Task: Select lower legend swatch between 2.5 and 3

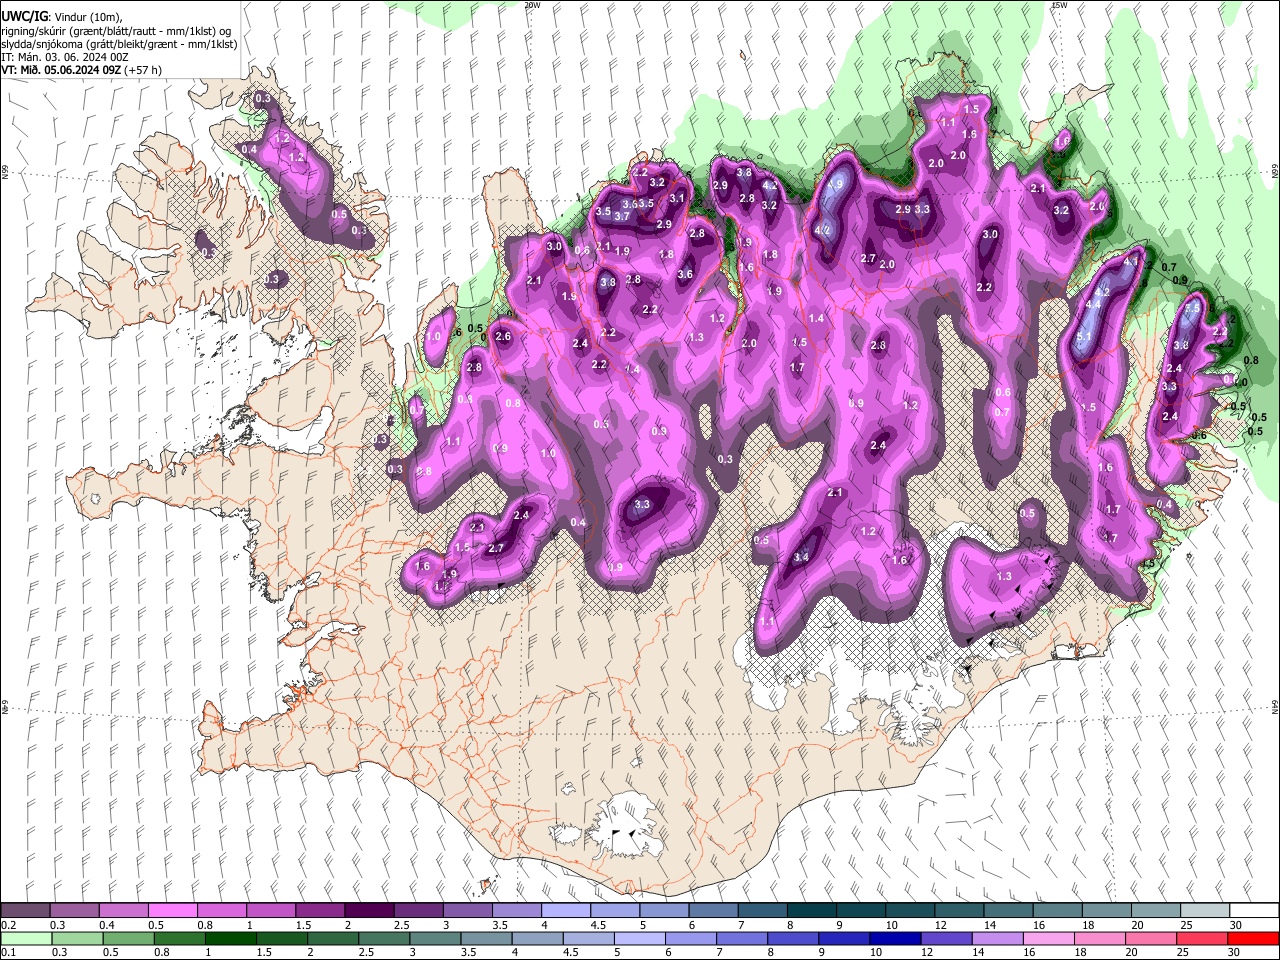Action: (383, 938)
